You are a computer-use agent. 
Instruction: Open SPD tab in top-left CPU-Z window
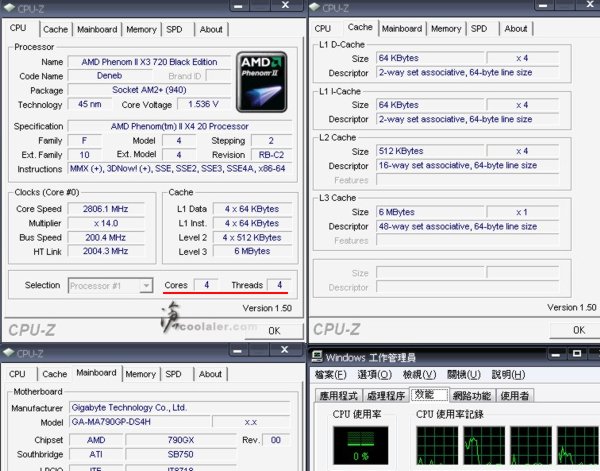[x=174, y=29]
